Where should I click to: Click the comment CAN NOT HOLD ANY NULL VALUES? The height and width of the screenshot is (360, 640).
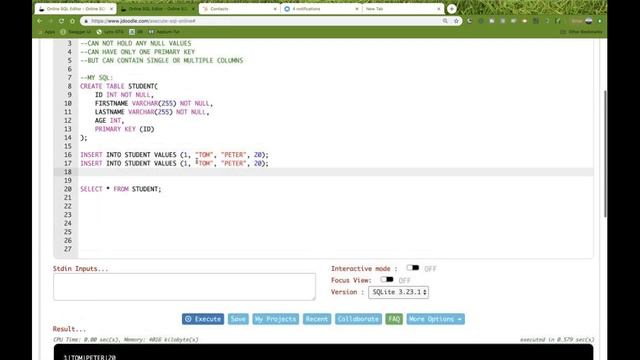click(136, 43)
